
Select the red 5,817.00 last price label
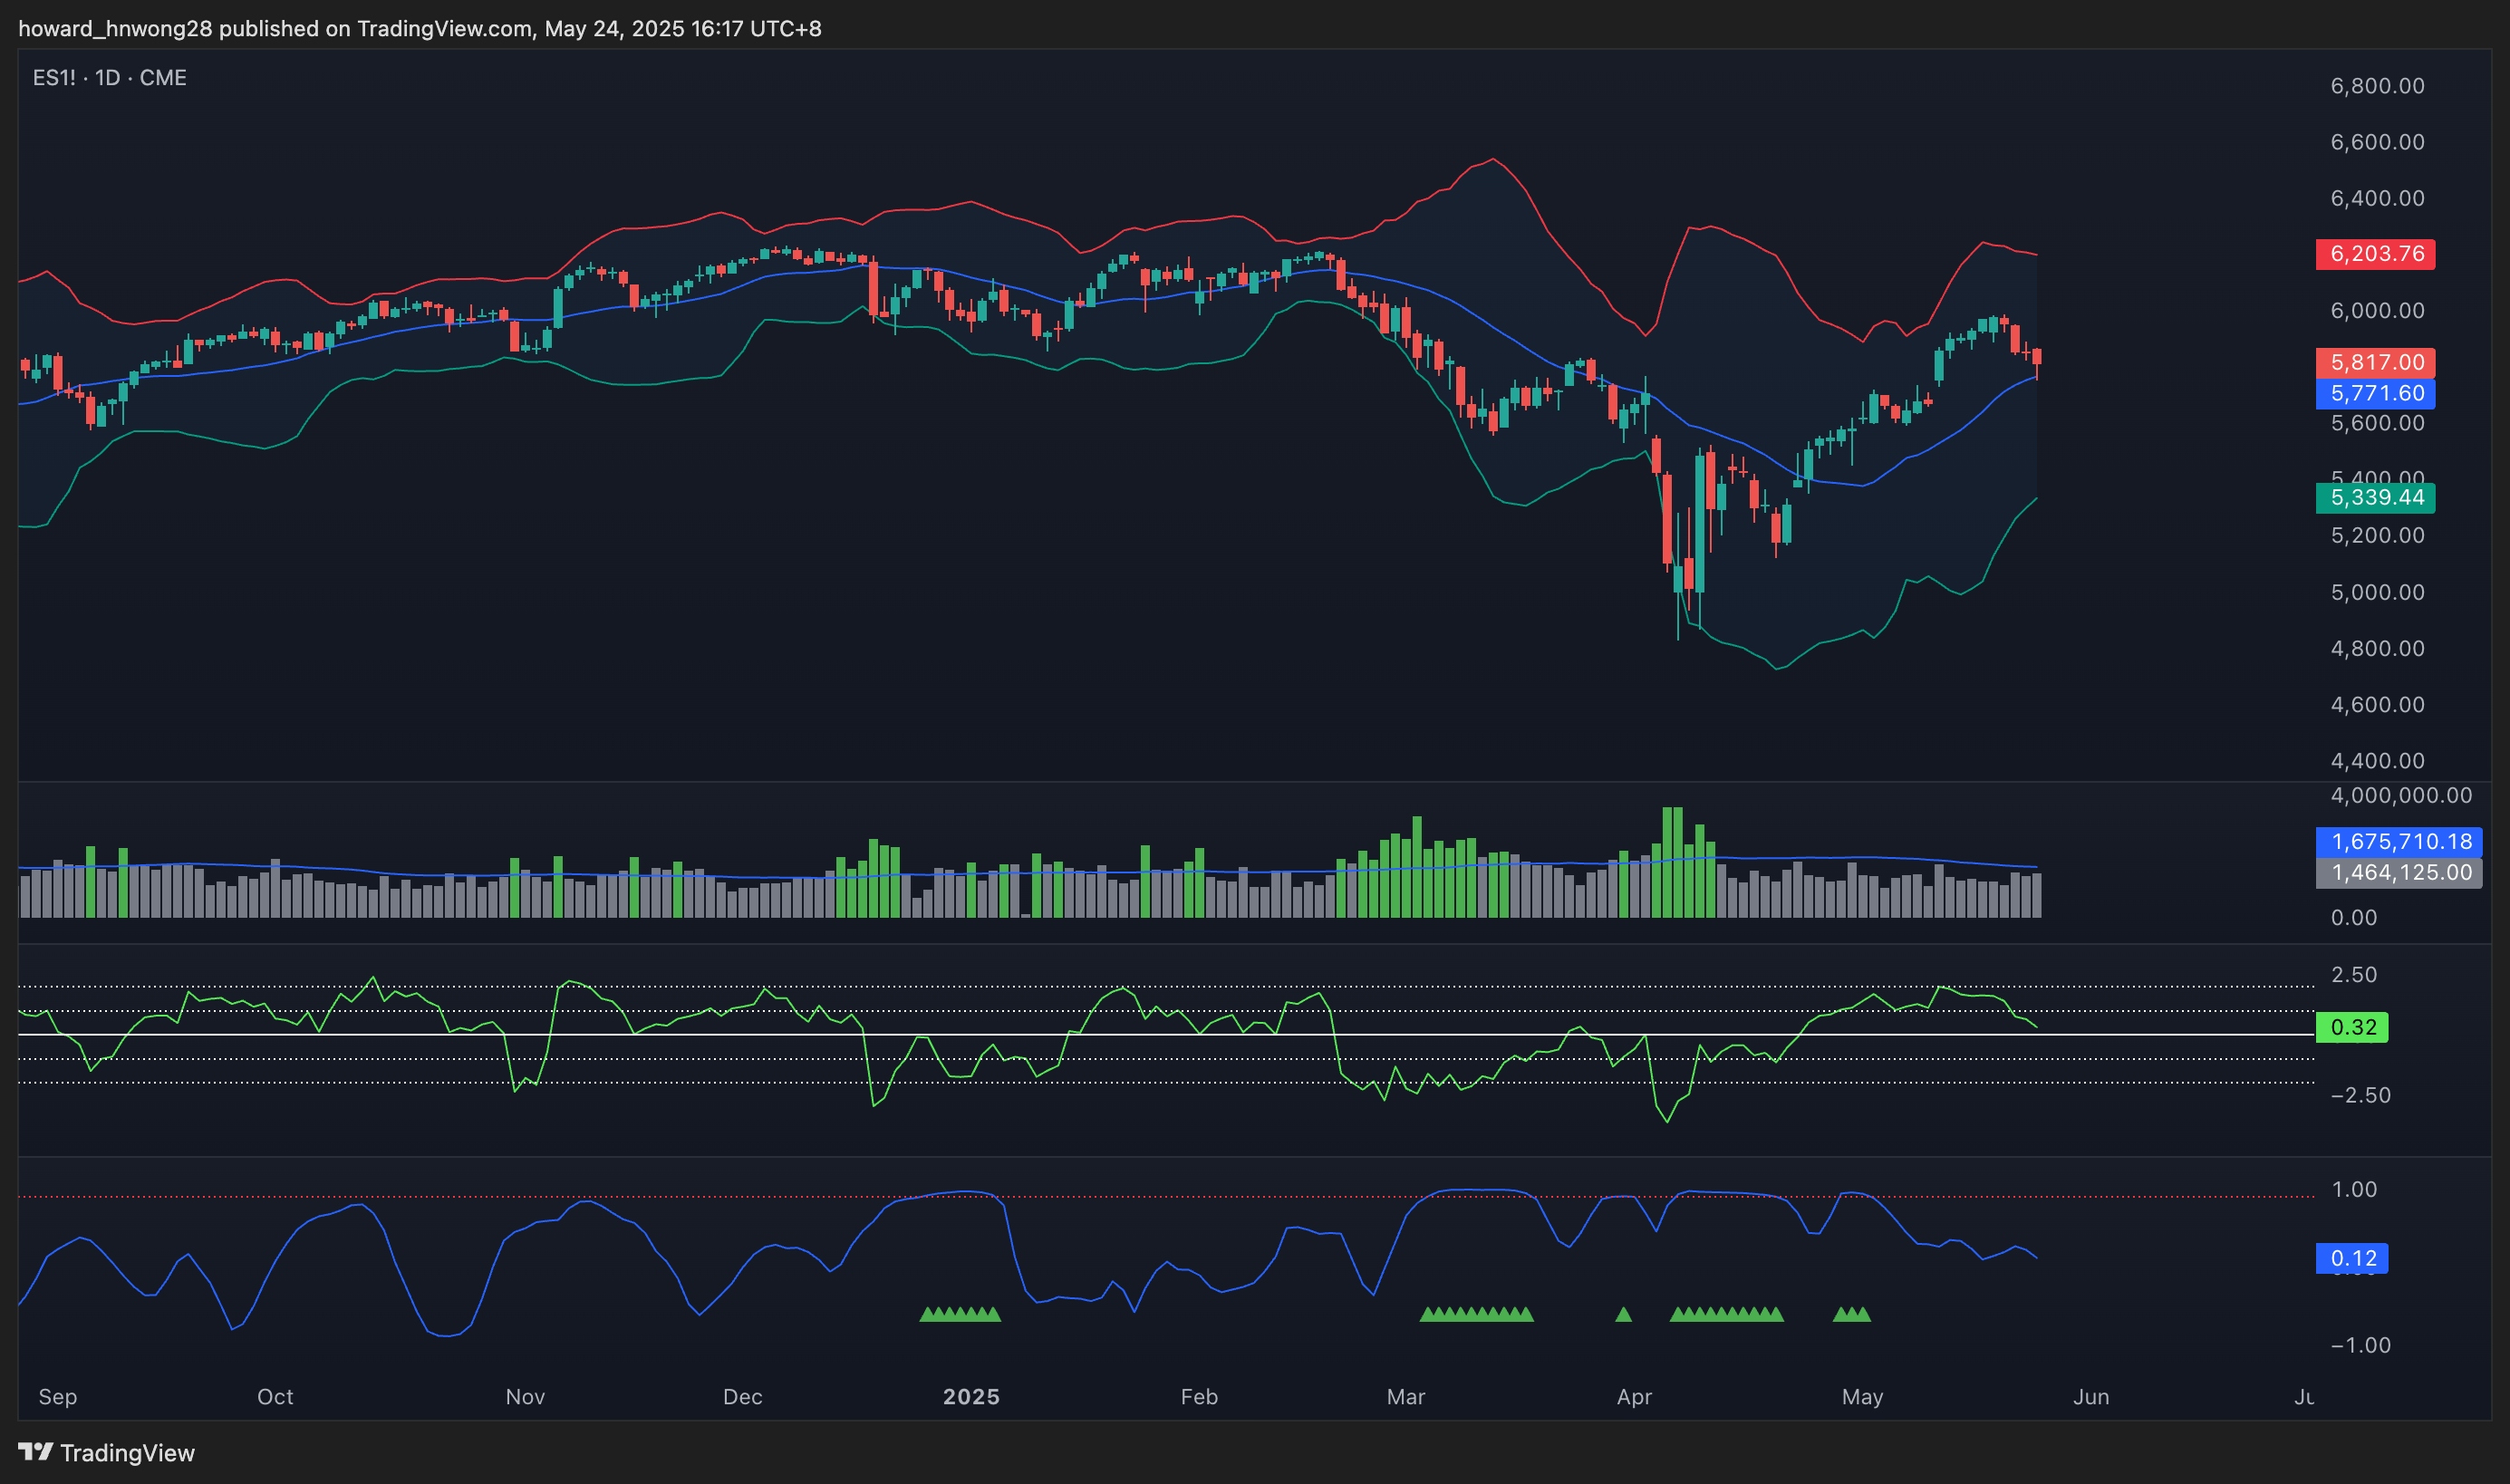pyautogui.click(x=2375, y=362)
